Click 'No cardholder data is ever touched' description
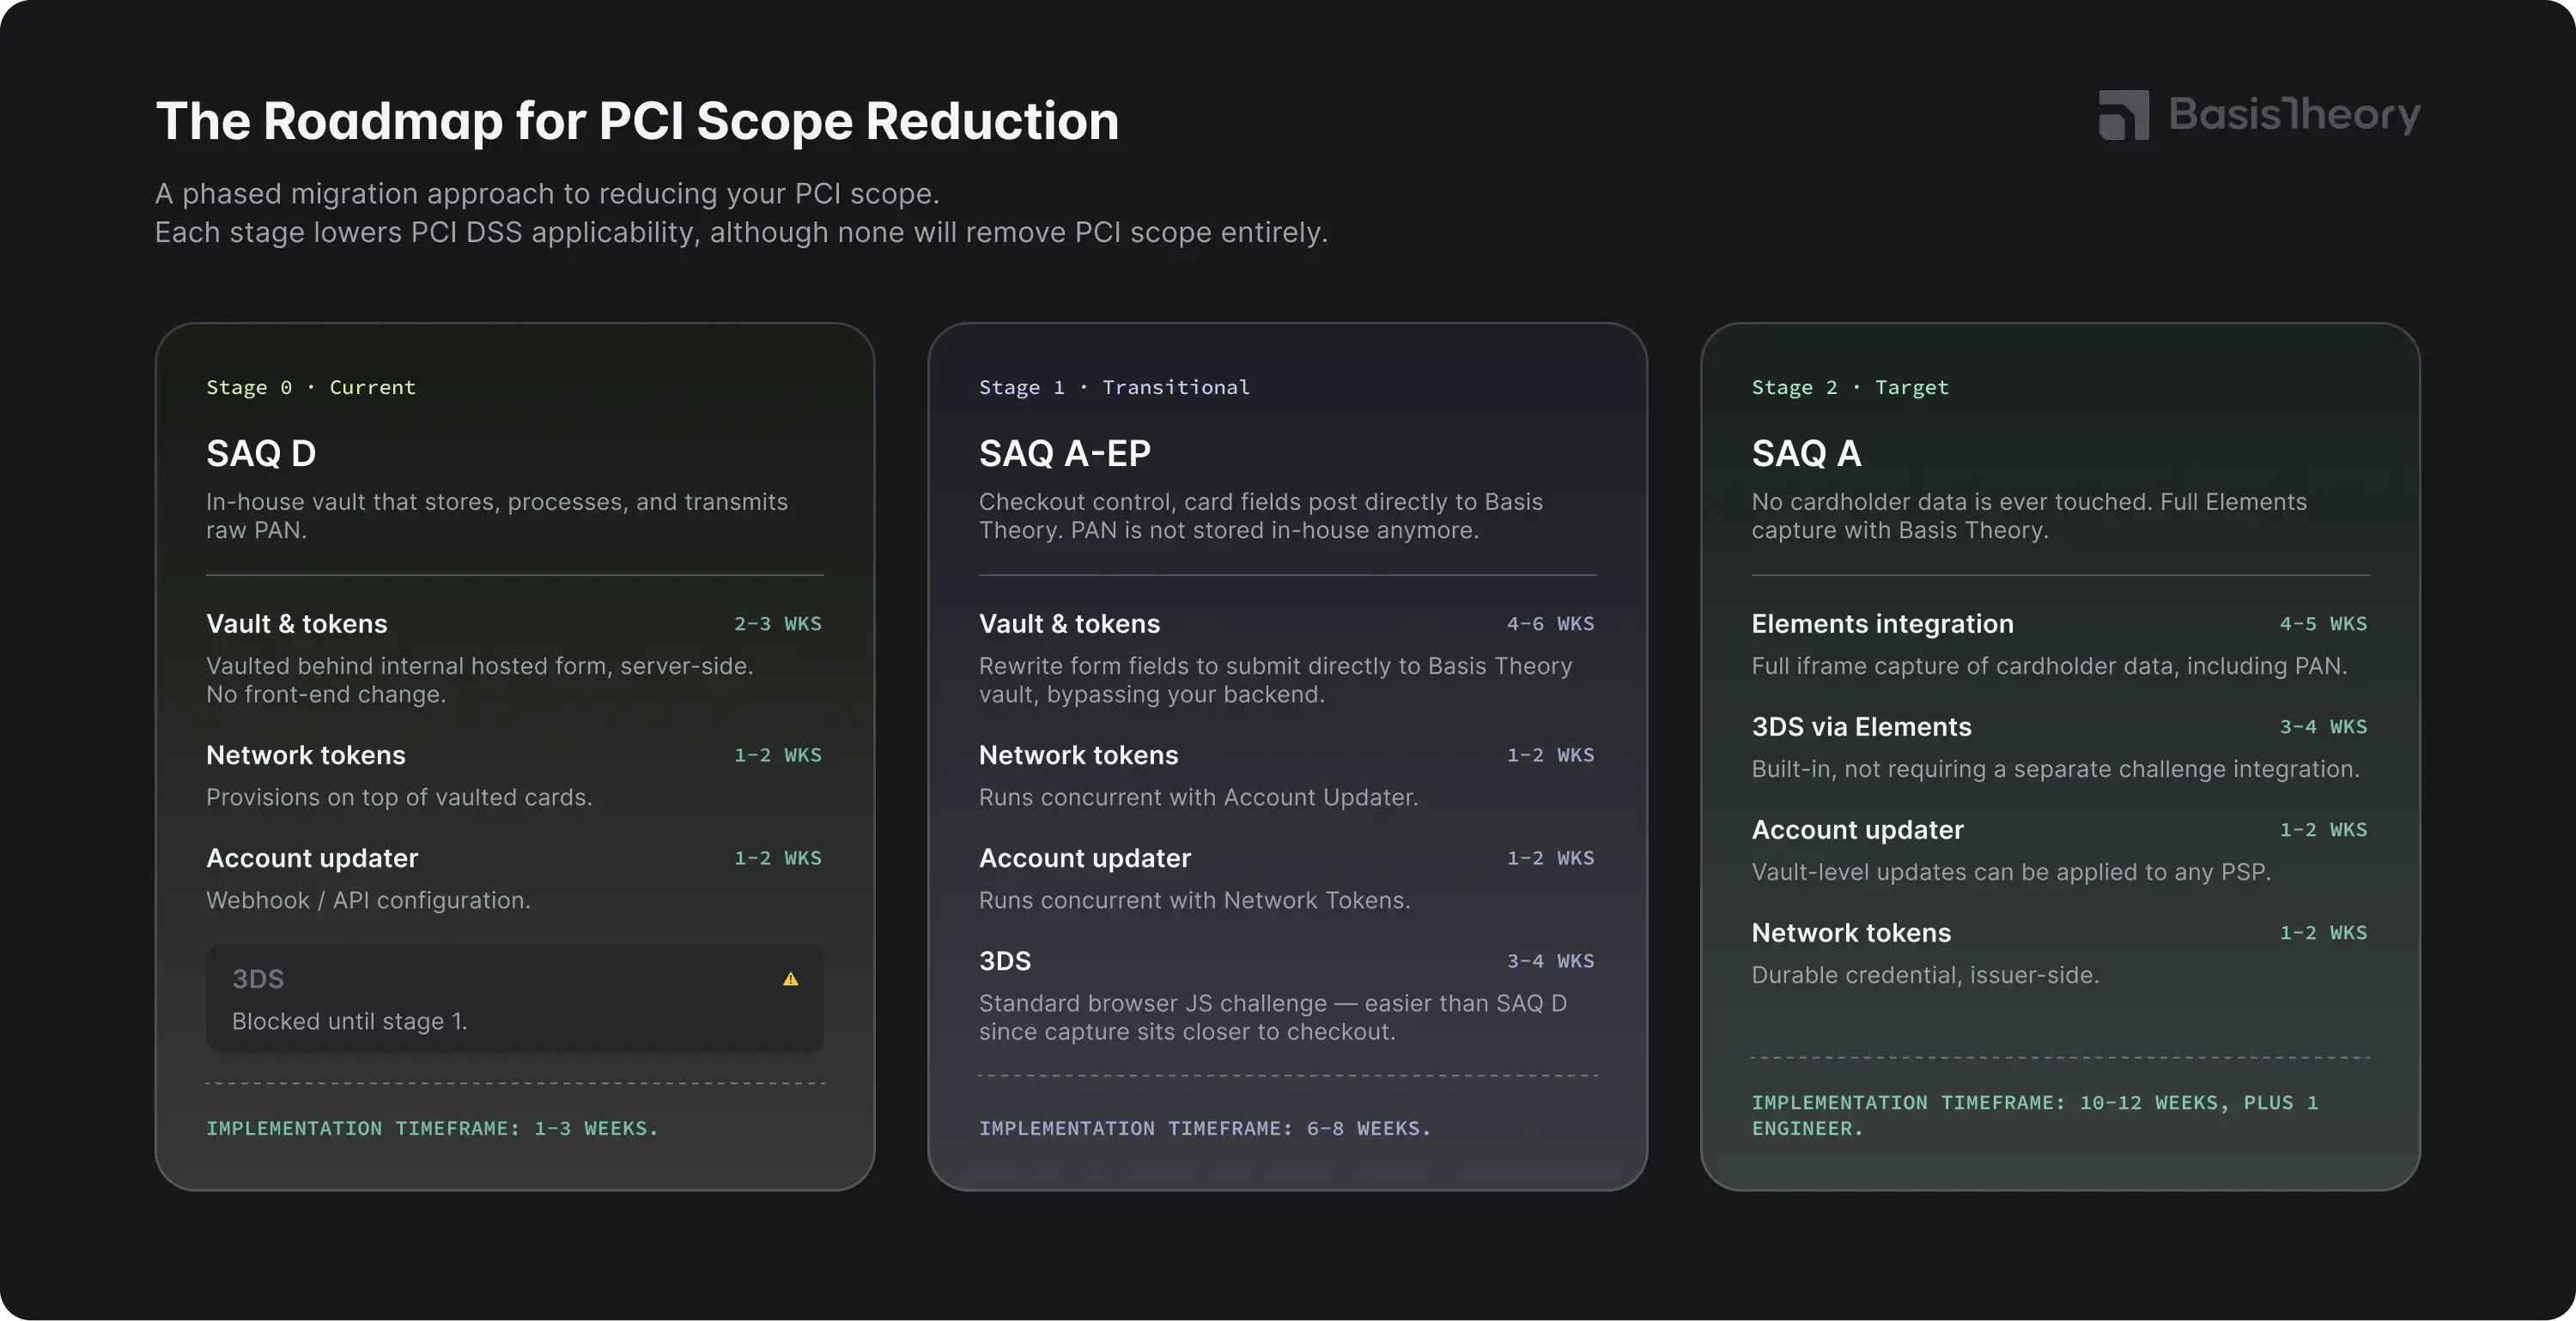Image resolution: width=2576 pixels, height=1321 pixels. (2029, 516)
